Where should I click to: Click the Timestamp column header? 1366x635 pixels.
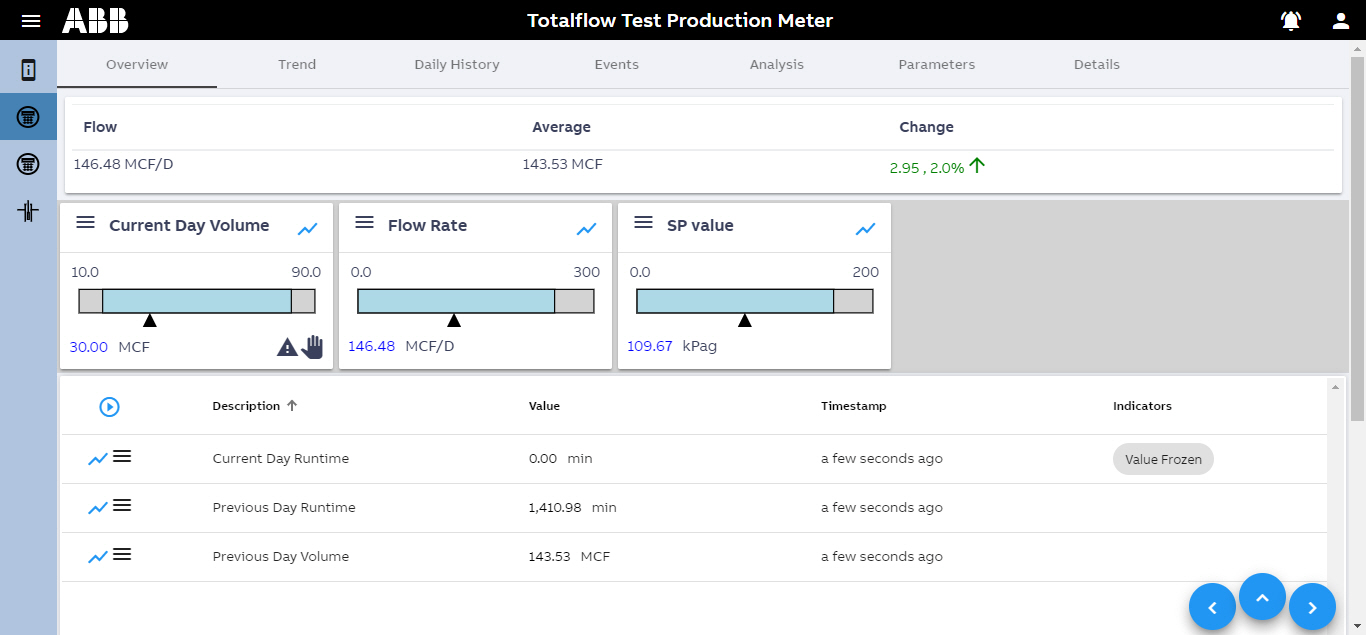tap(853, 406)
